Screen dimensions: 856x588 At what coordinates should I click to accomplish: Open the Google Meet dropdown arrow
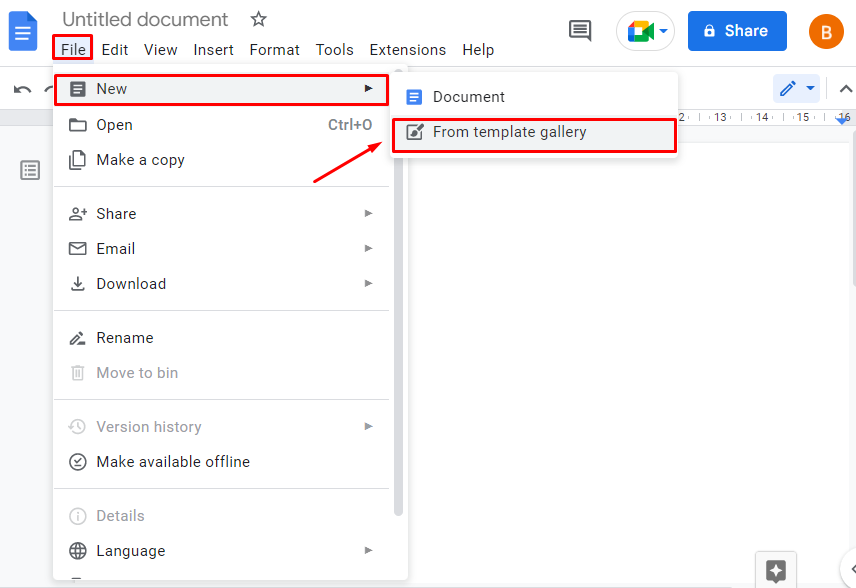point(663,31)
